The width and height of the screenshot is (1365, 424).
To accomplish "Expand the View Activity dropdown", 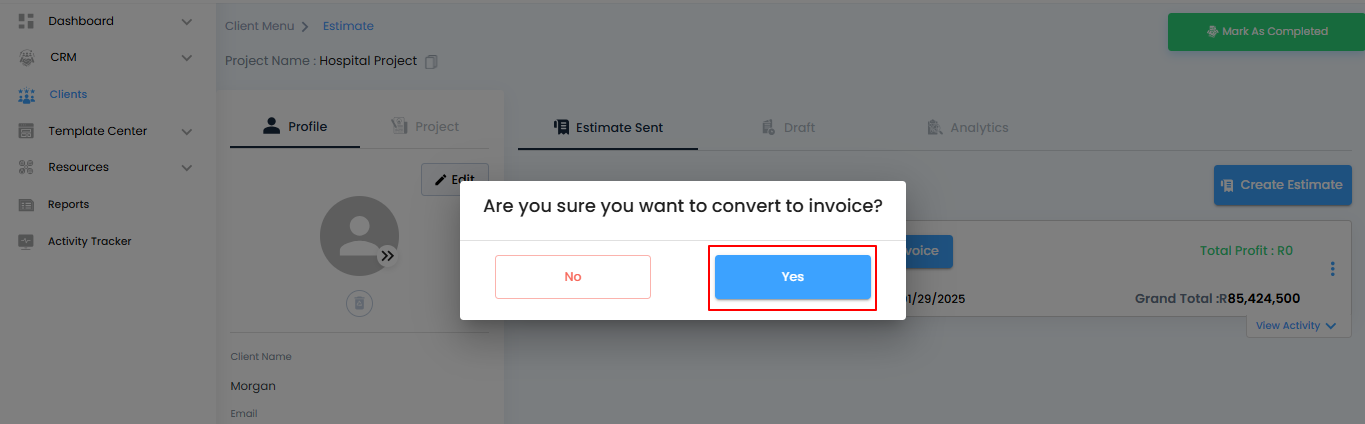I will pyautogui.click(x=1296, y=326).
